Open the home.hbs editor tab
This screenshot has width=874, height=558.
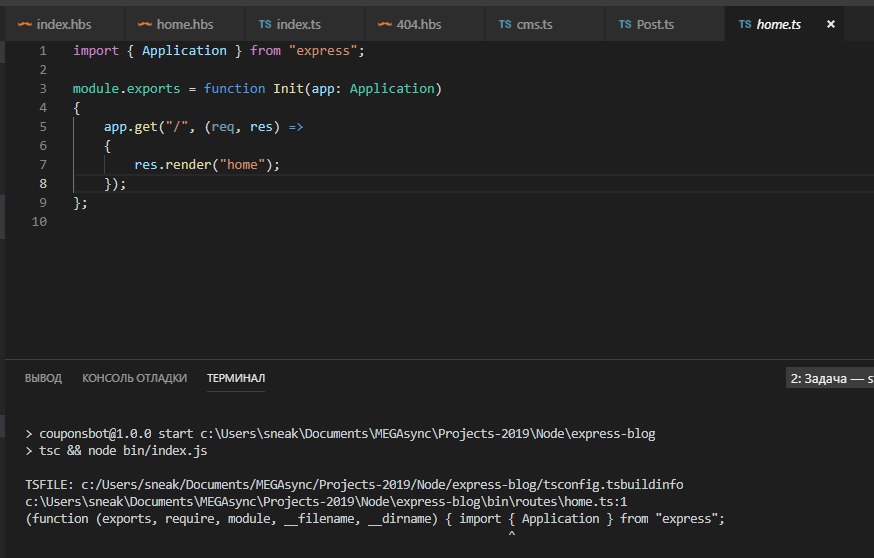pos(184,25)
